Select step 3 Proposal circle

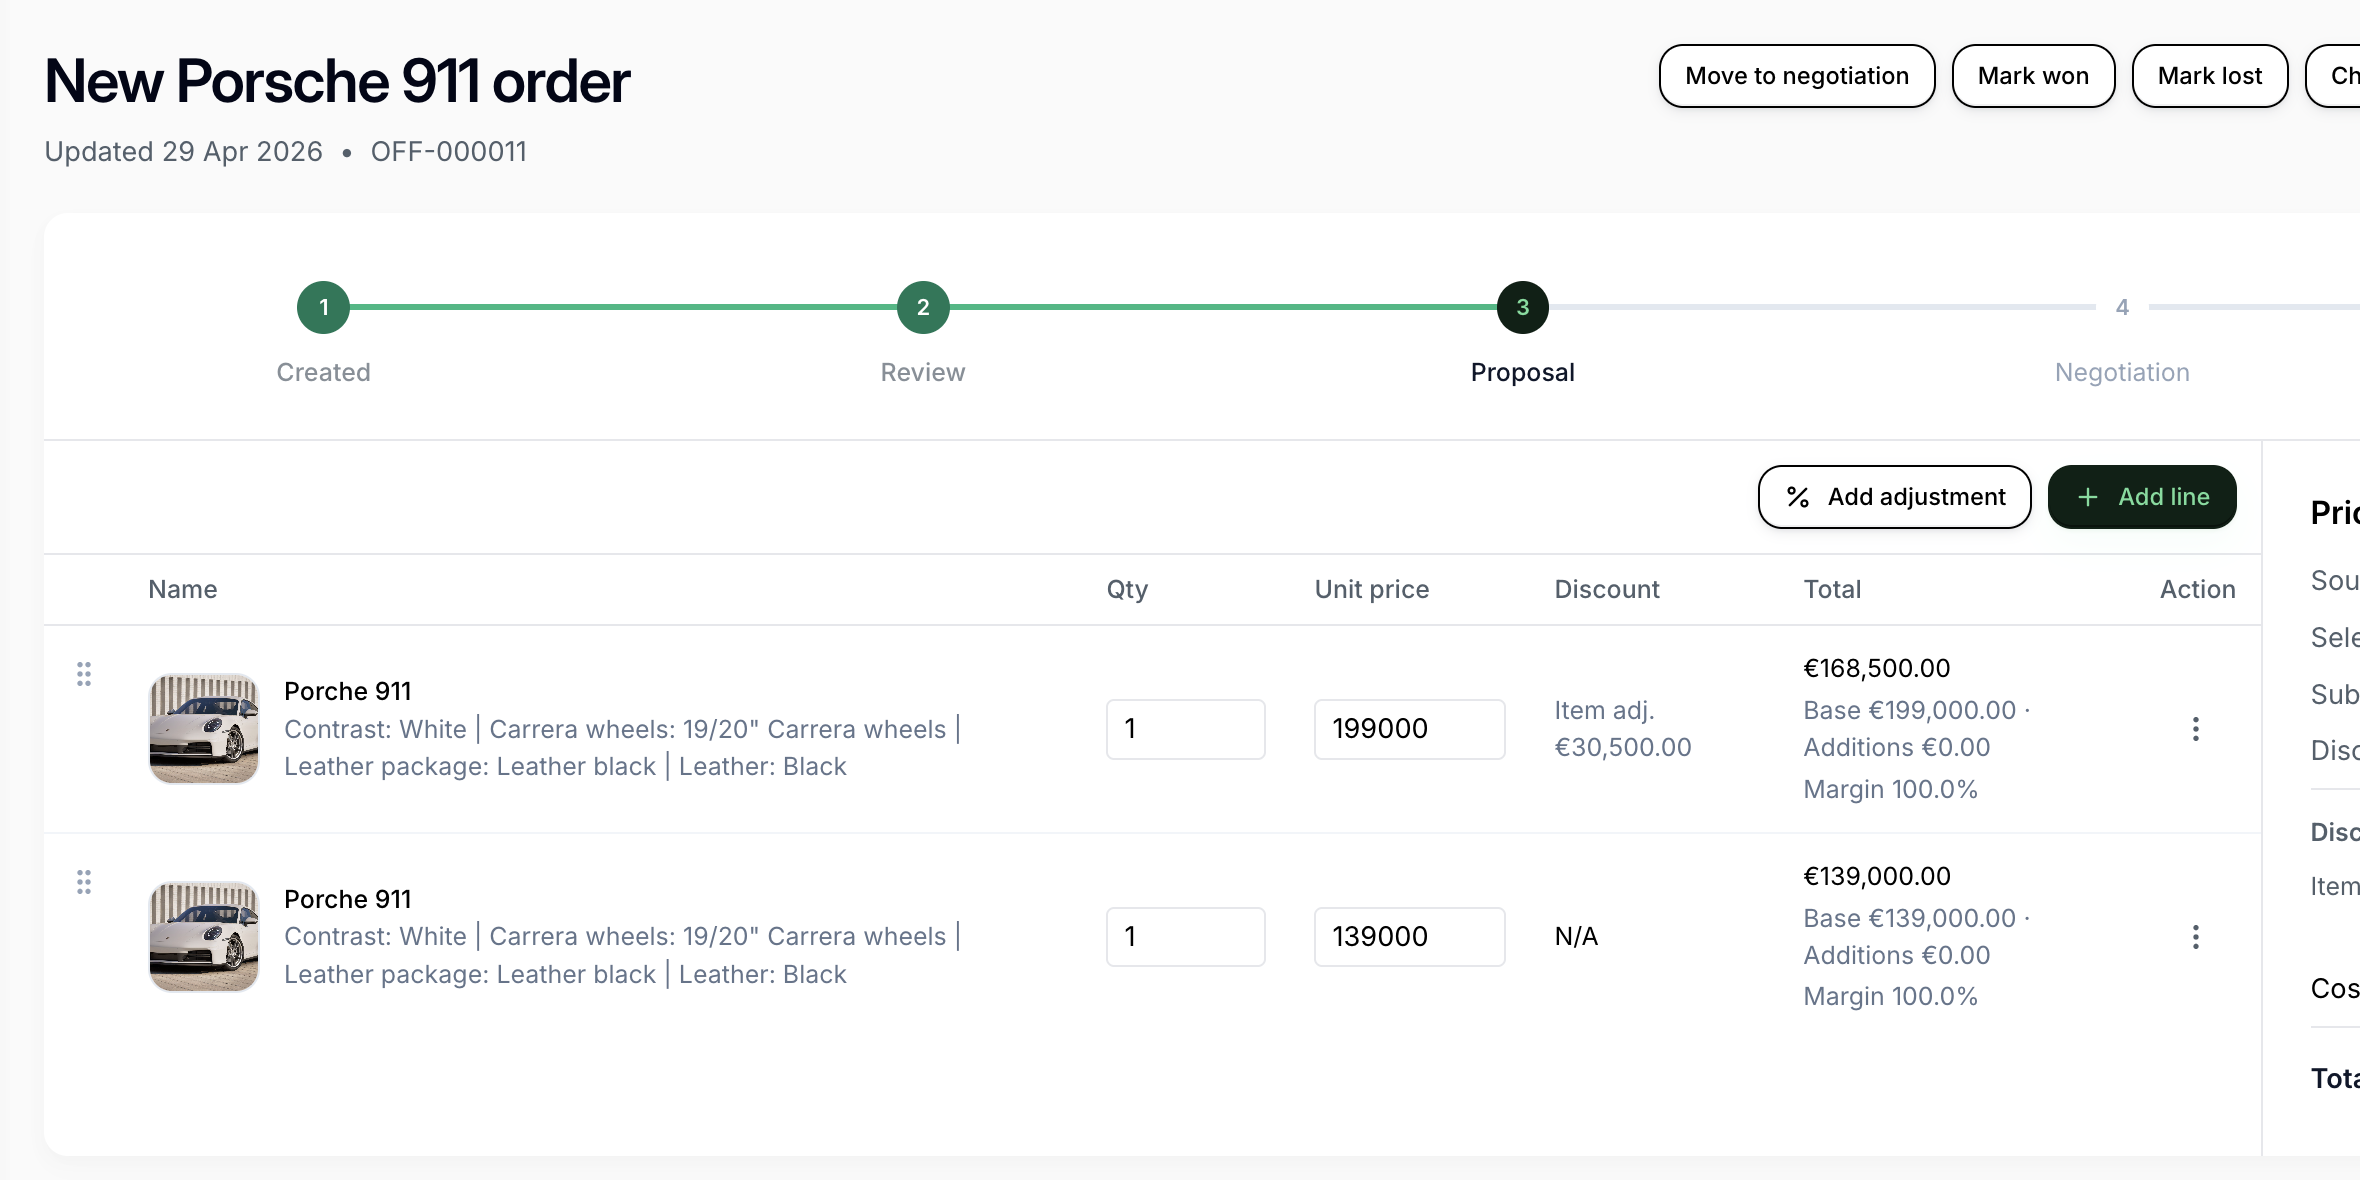pos(1522,307)
